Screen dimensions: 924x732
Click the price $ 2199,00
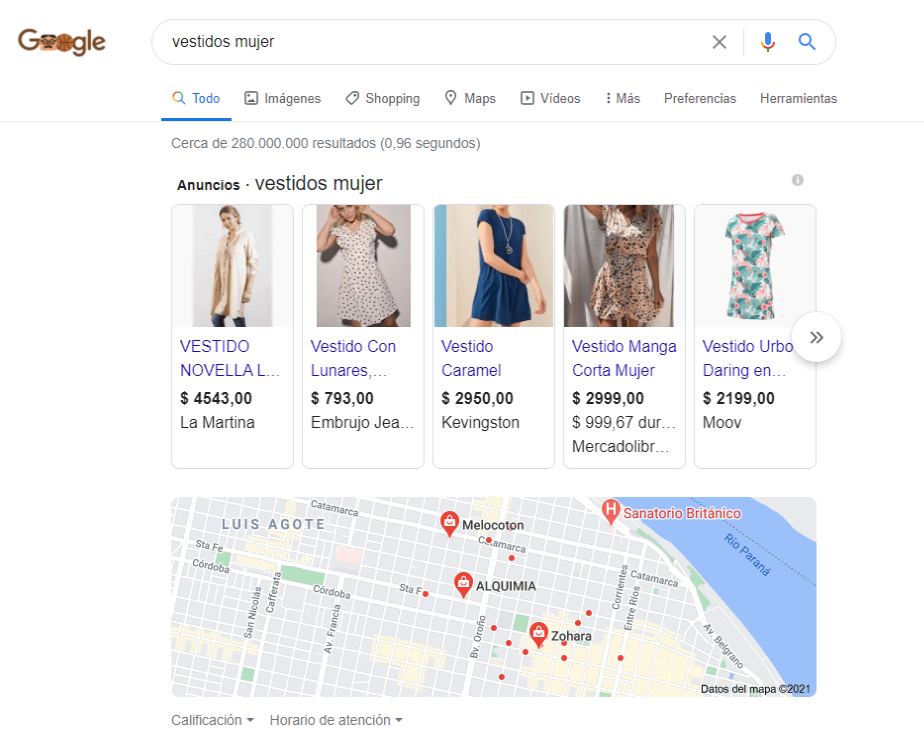point(738,398)
